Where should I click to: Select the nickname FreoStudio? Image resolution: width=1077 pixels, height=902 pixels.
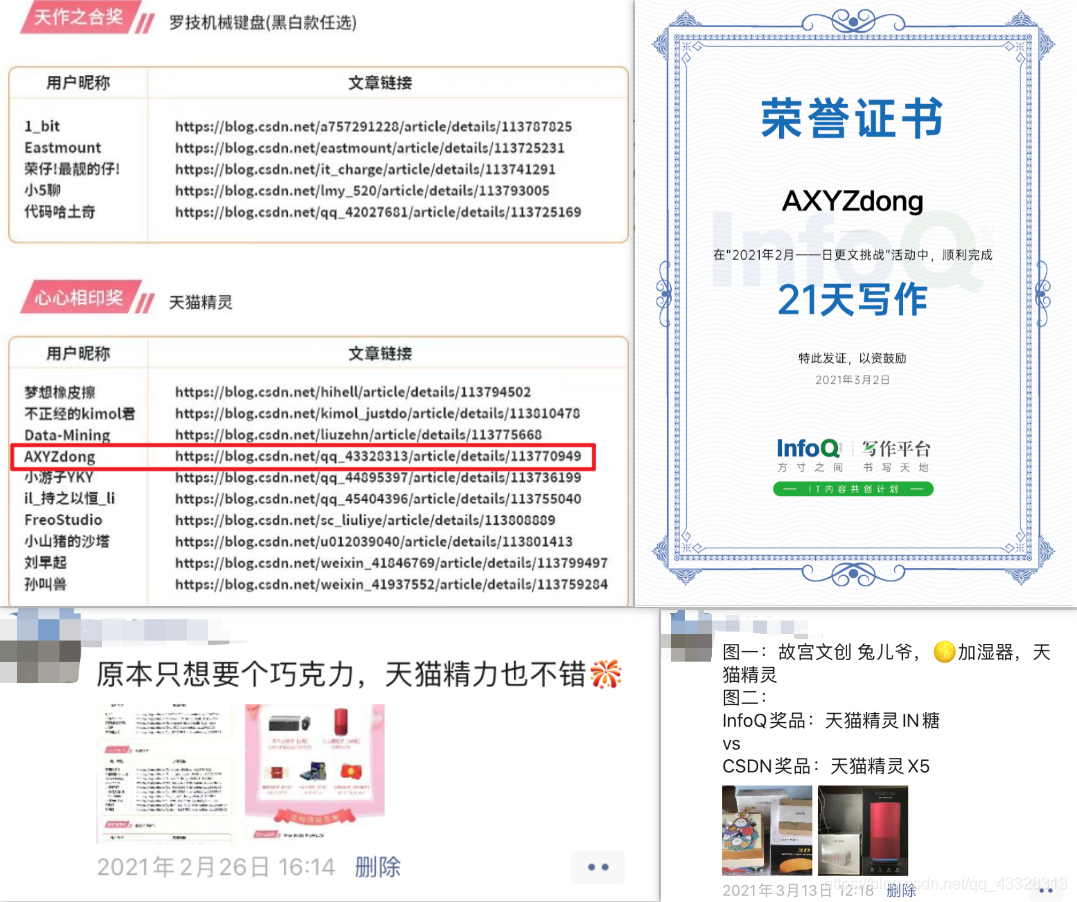tap(63, 519)
